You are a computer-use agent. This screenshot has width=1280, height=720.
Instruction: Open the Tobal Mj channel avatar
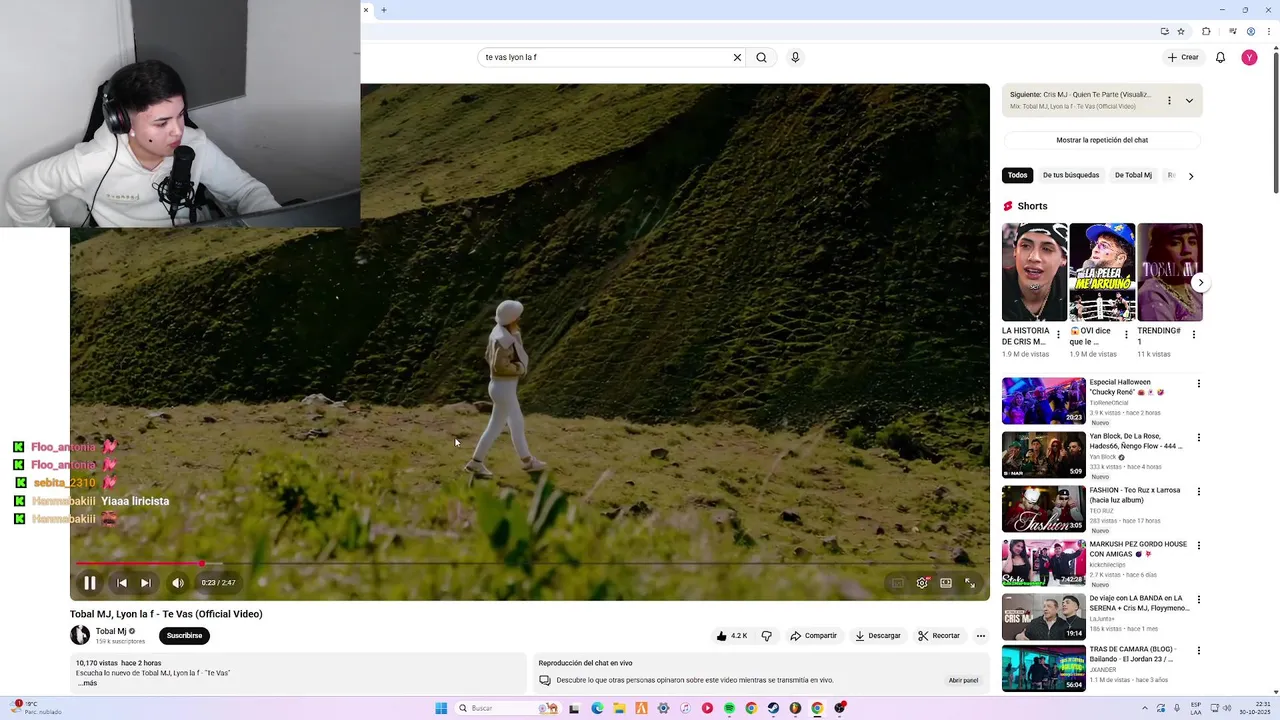coord(79,635)
